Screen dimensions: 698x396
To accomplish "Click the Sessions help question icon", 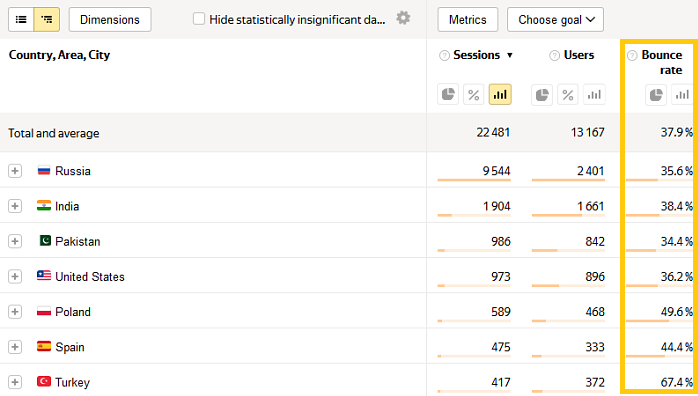I will 444,56.
